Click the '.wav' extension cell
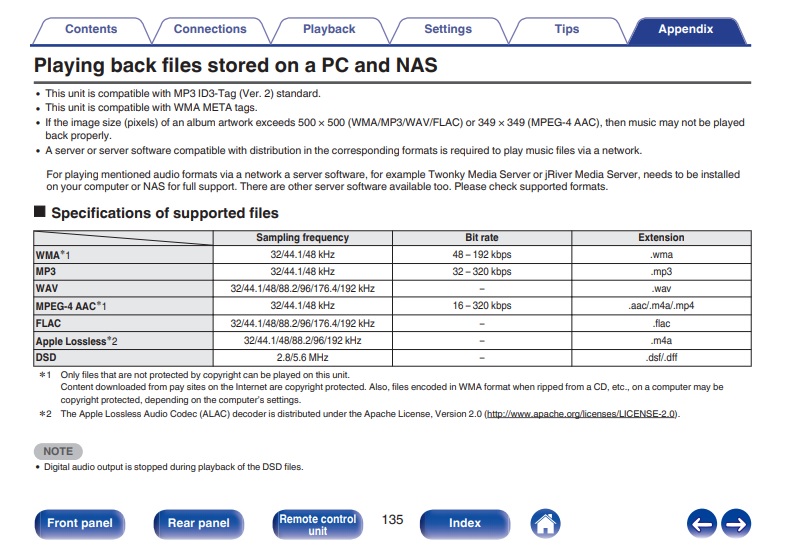787x551 pixels. 661,289
